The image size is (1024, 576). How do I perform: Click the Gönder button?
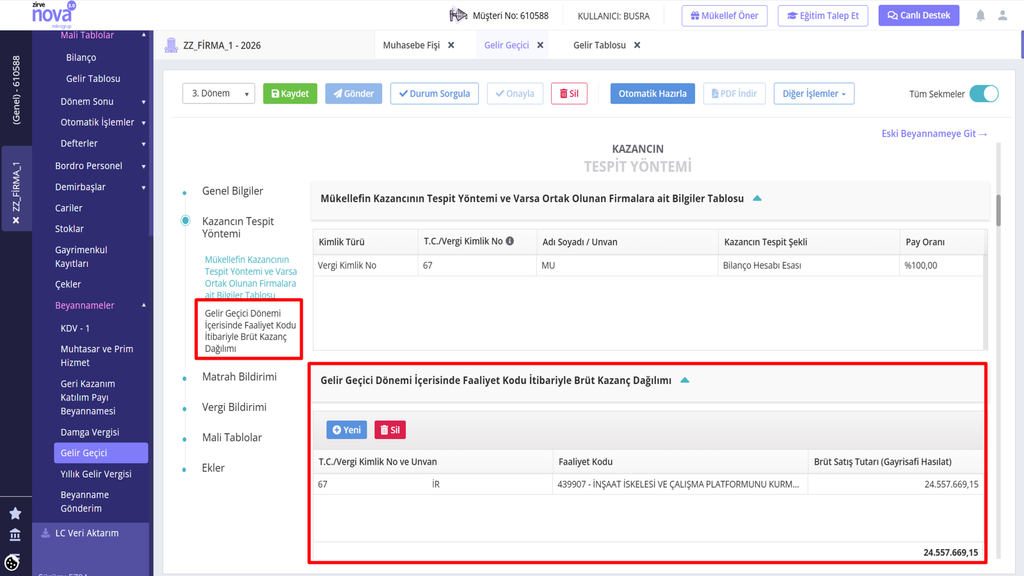coord(353,93)
